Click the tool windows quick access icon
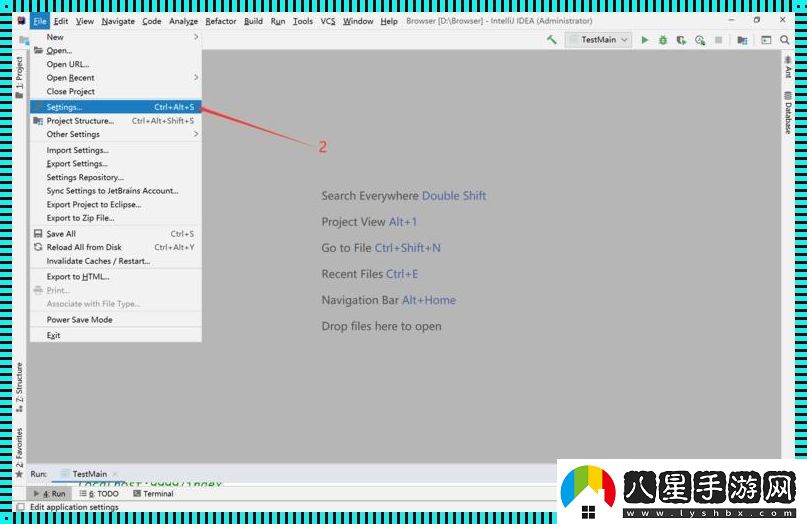This screenshot has height=524, width=807. pos(21,507)
